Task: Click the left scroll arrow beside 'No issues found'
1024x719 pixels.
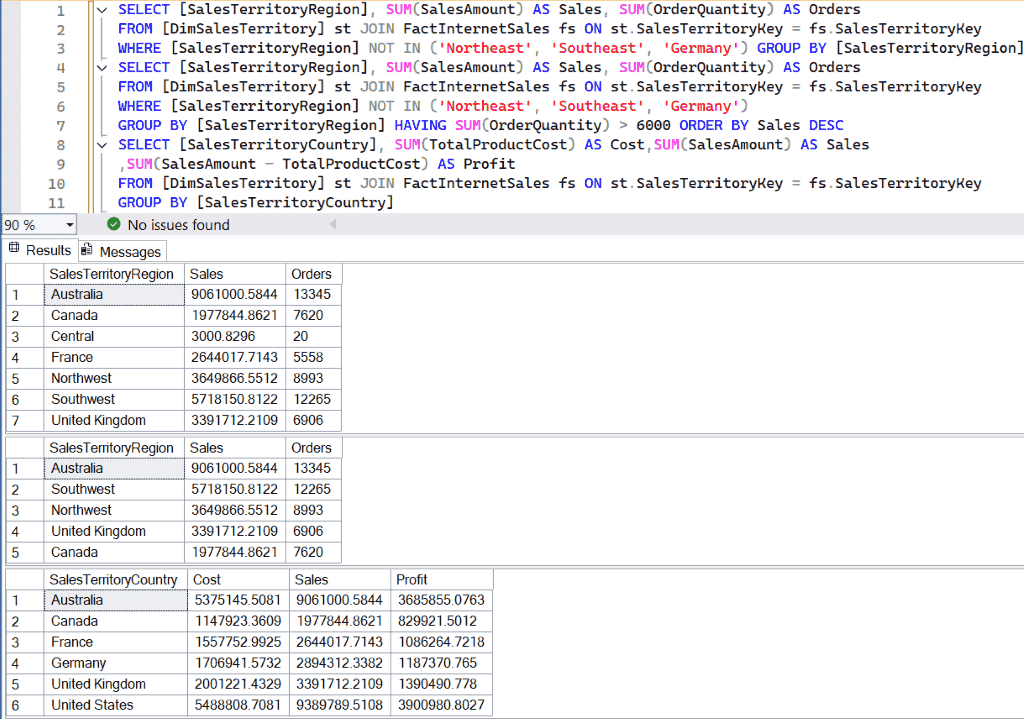Action: [x=332, y=226]
